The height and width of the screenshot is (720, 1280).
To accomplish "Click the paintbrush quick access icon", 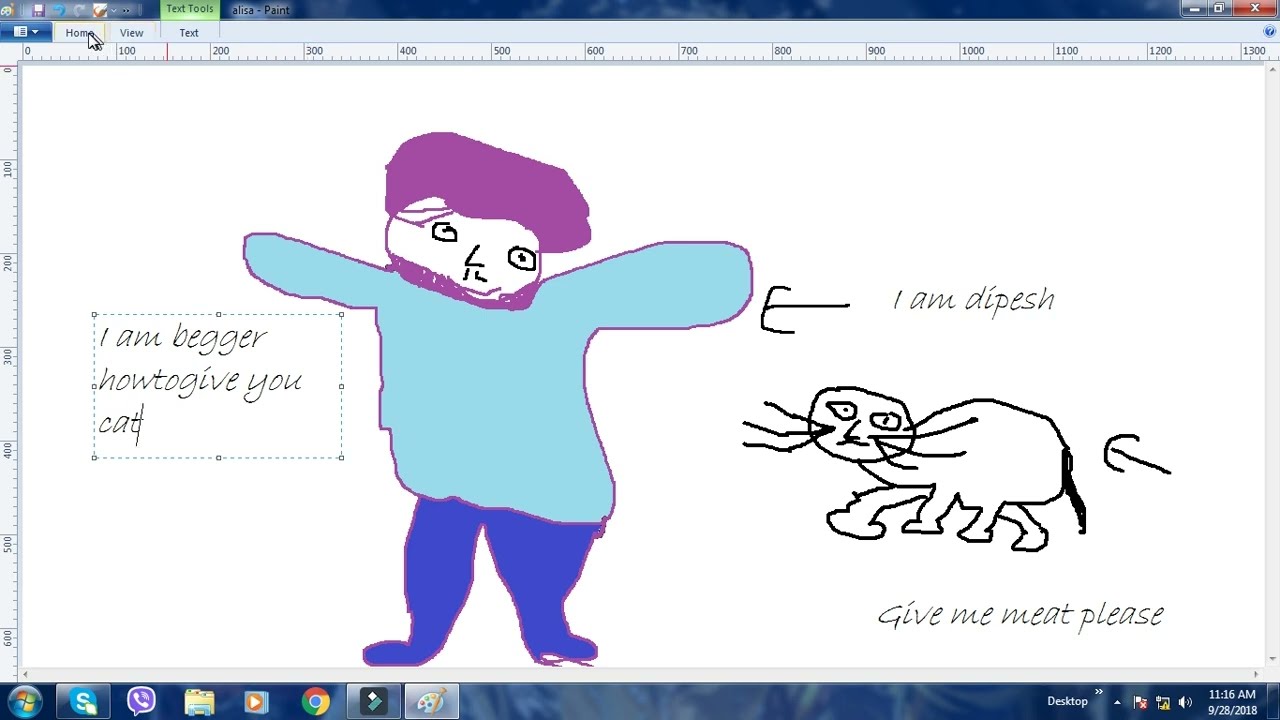I will [x=100, y=10].
